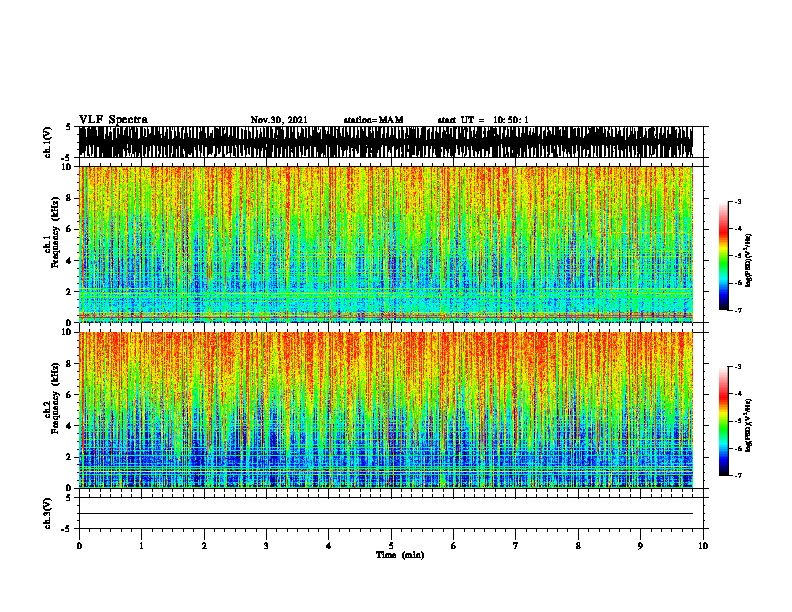Image resolution: width=792 pixels, height=612 pixels.
Task: Click time axis tick label "6"
Action: [454, 546]
